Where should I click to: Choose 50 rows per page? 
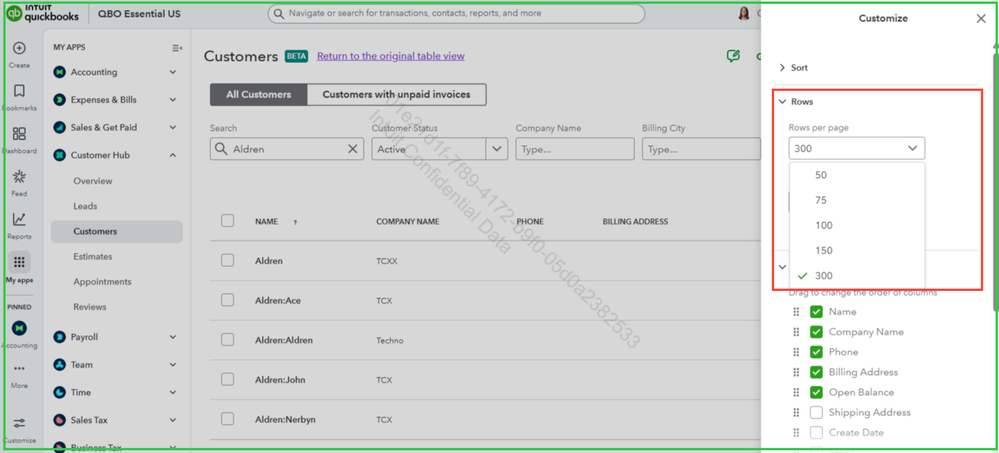tap(856, 175)
